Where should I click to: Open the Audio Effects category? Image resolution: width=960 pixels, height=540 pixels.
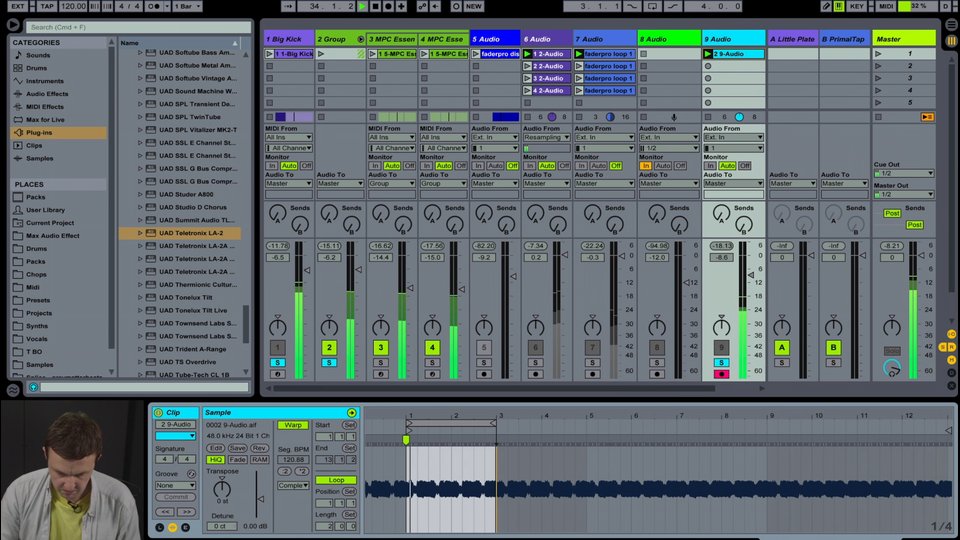click(x=47, y=94)
